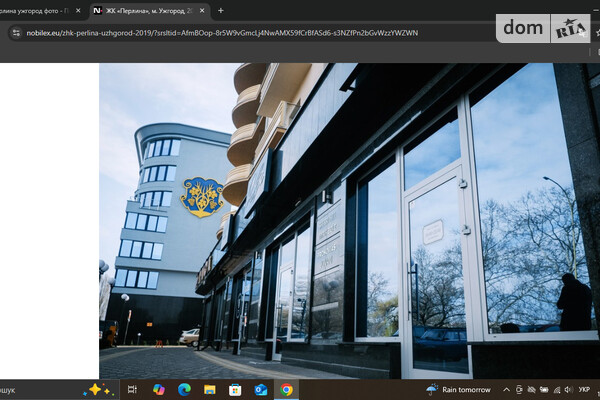Open Outlook from the taskbar

(x=261, y=389)
